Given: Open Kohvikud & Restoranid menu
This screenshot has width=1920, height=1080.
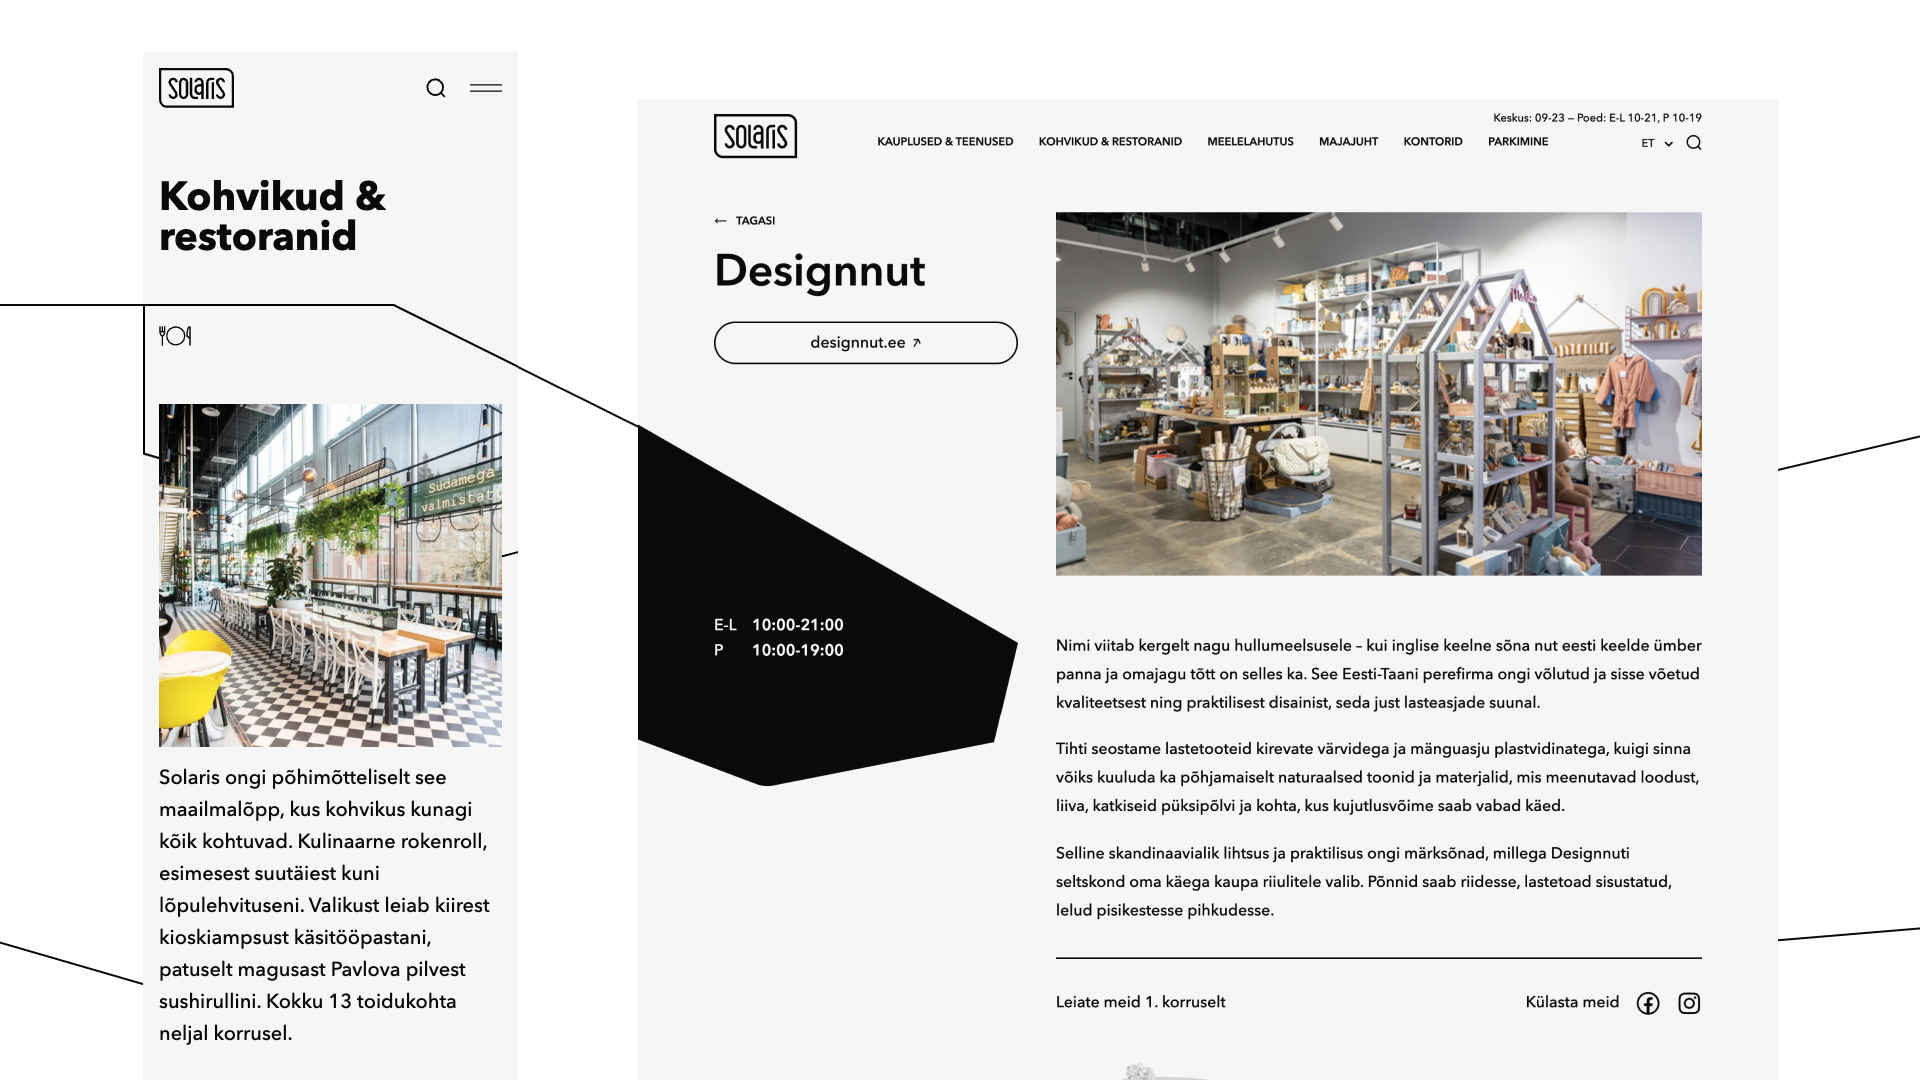Looking at the screenshot, I should pyautogui.click(x=1110, y=142).
